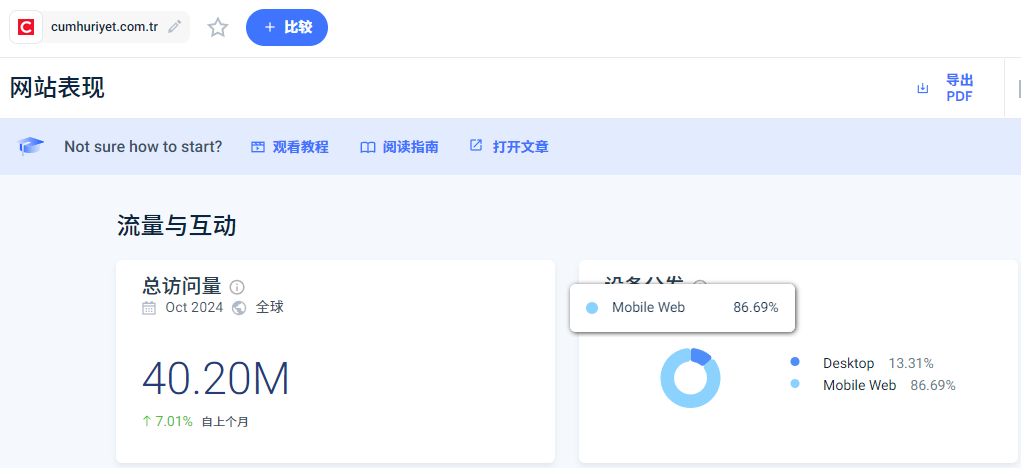Open the 观看教程 tutorial link

pyautogui.click(x=300, y=147)
